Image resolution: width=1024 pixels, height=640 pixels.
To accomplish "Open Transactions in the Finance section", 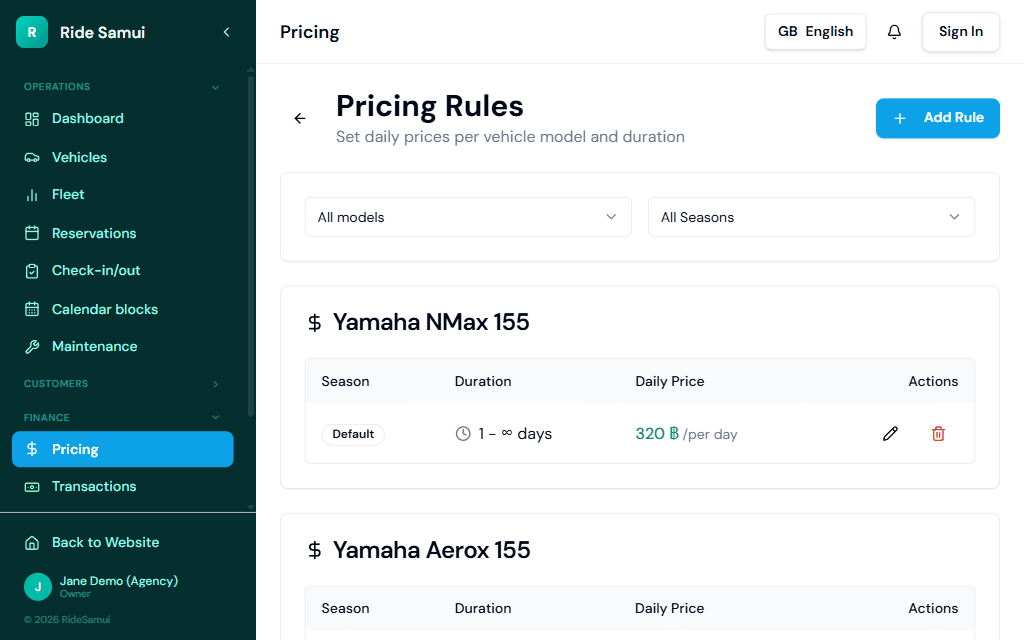I will pyautogui.click(x=123, y=487).
